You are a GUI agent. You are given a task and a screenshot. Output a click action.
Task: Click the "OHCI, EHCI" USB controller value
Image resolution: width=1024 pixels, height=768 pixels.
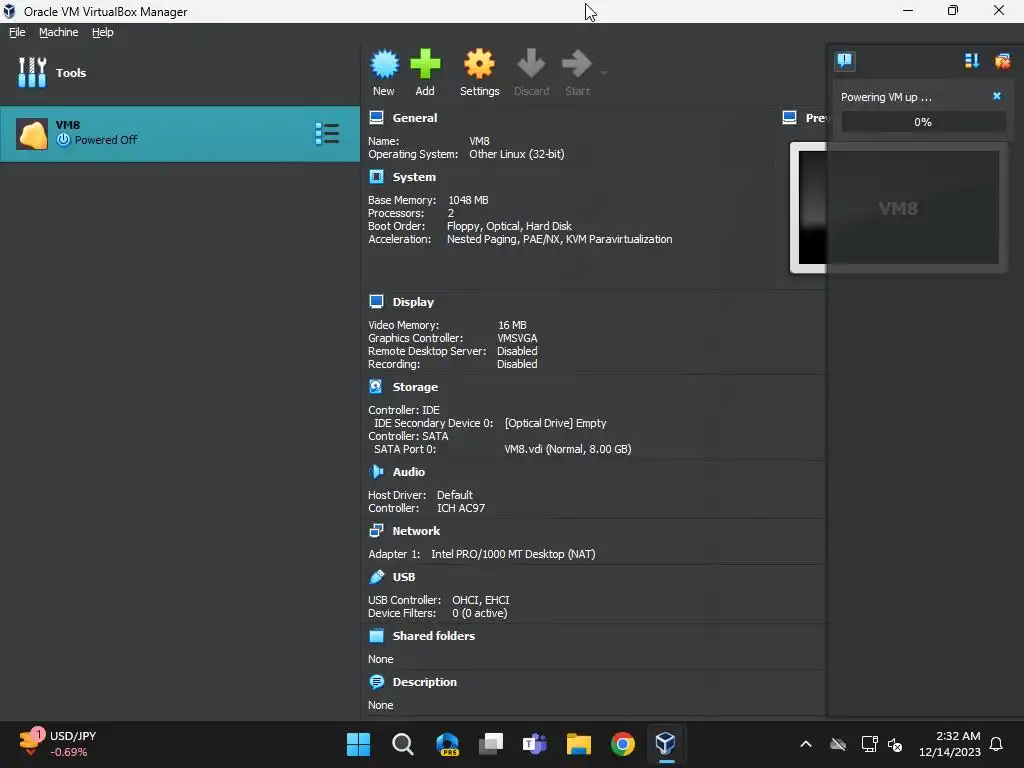click(x=481, y=600)
